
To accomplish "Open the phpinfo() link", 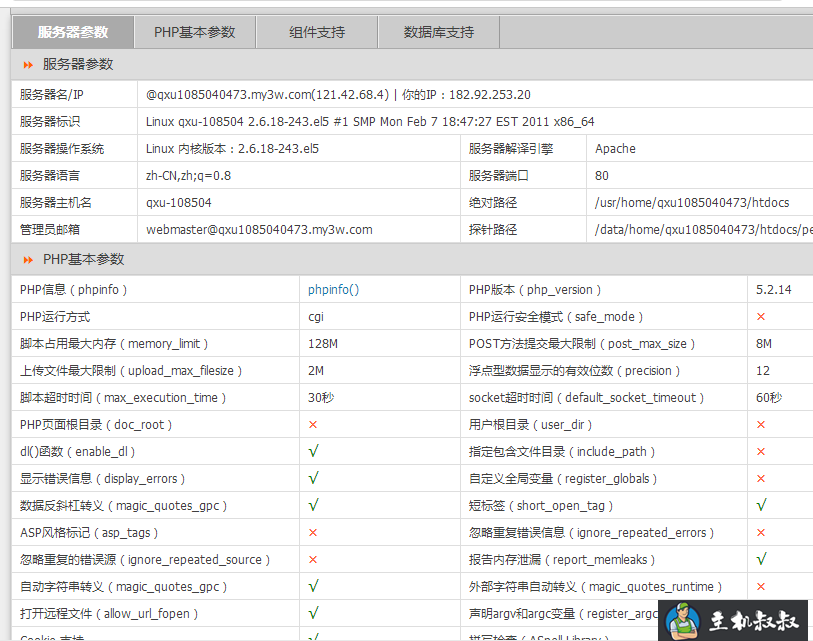I will [x=333, y=290].
